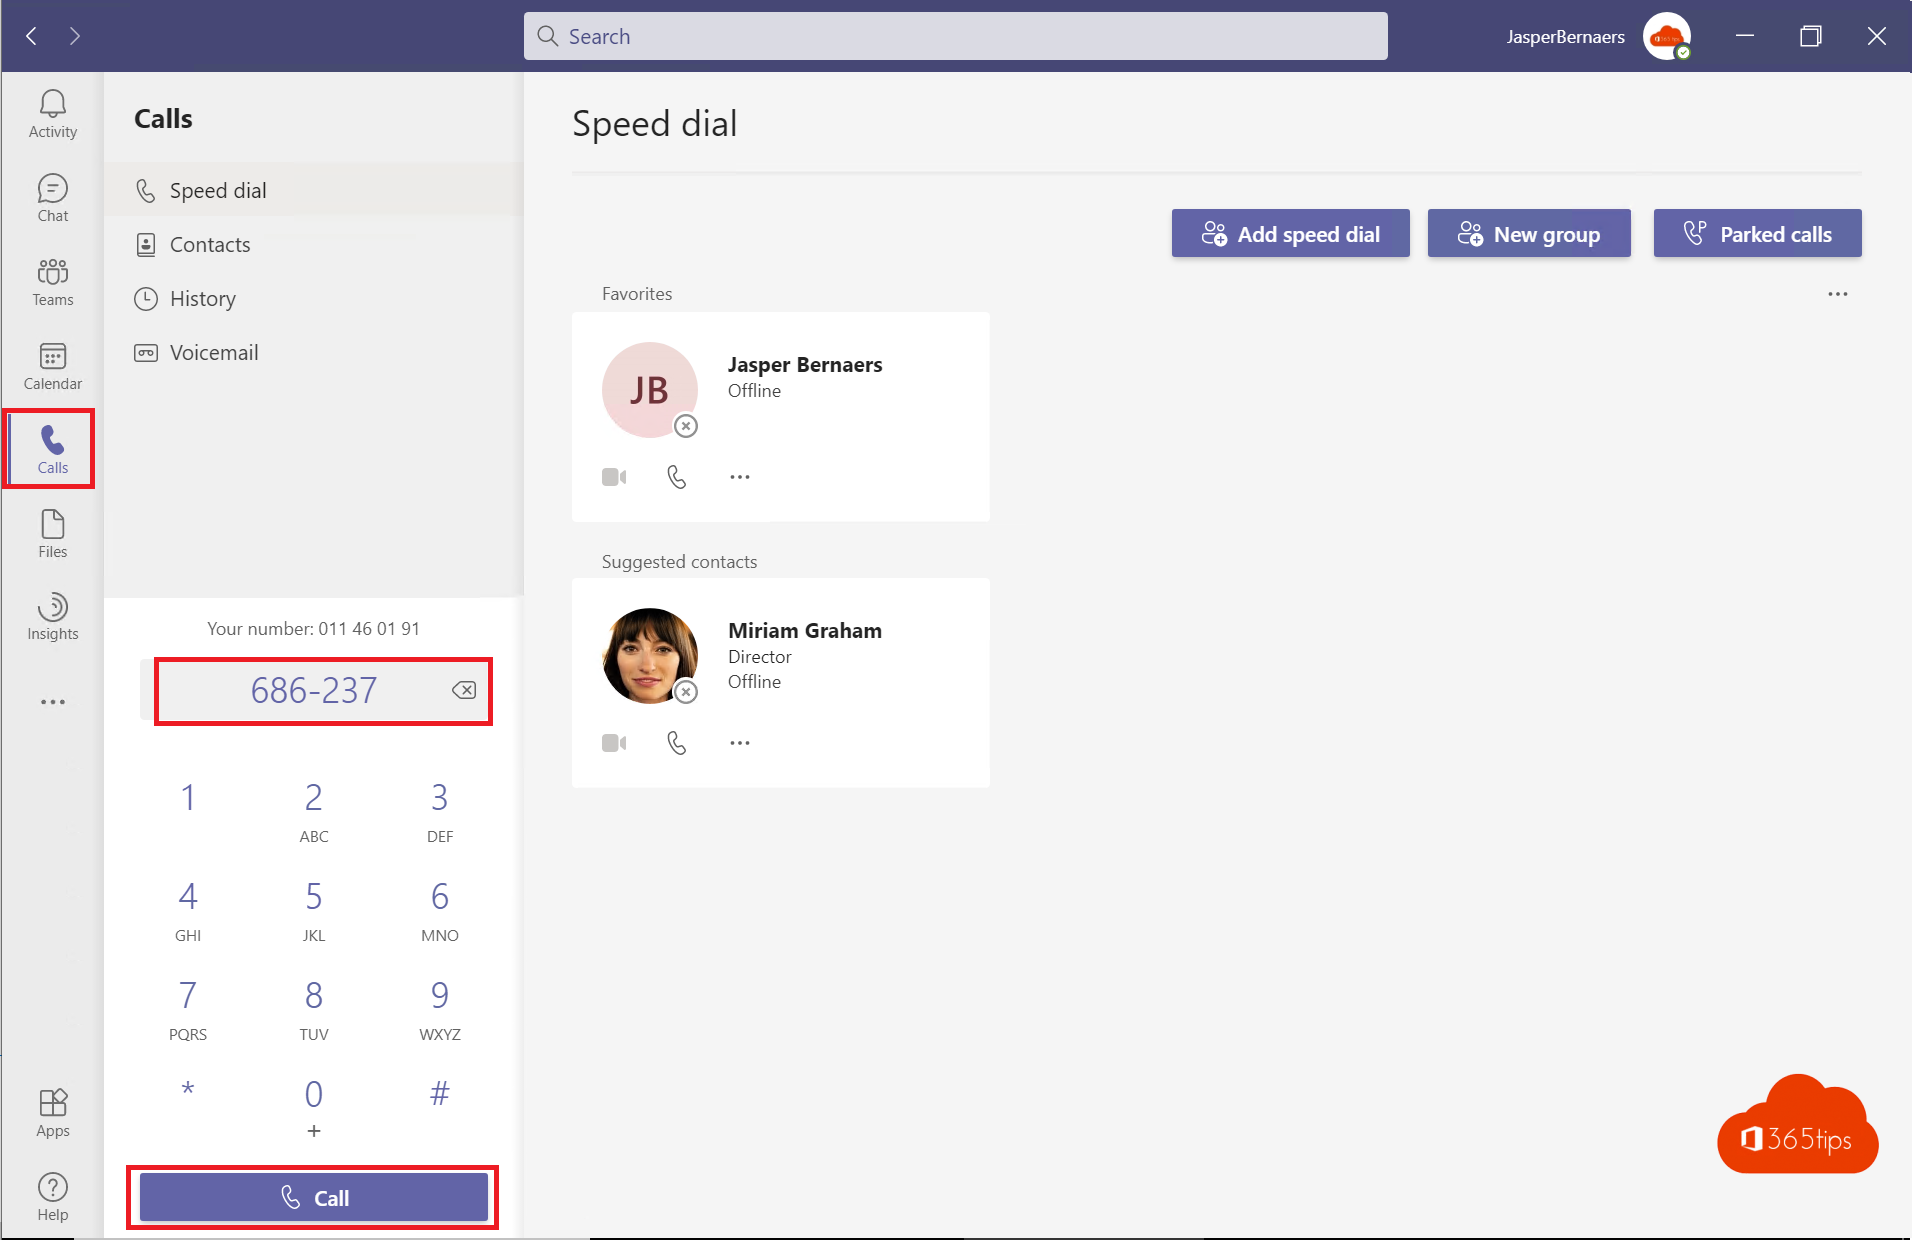The height and width of the screenshot is (1240, 1914).
Task: Dial digit 9 WXYZ on keypad
Action: click(x=440, y=1010)
